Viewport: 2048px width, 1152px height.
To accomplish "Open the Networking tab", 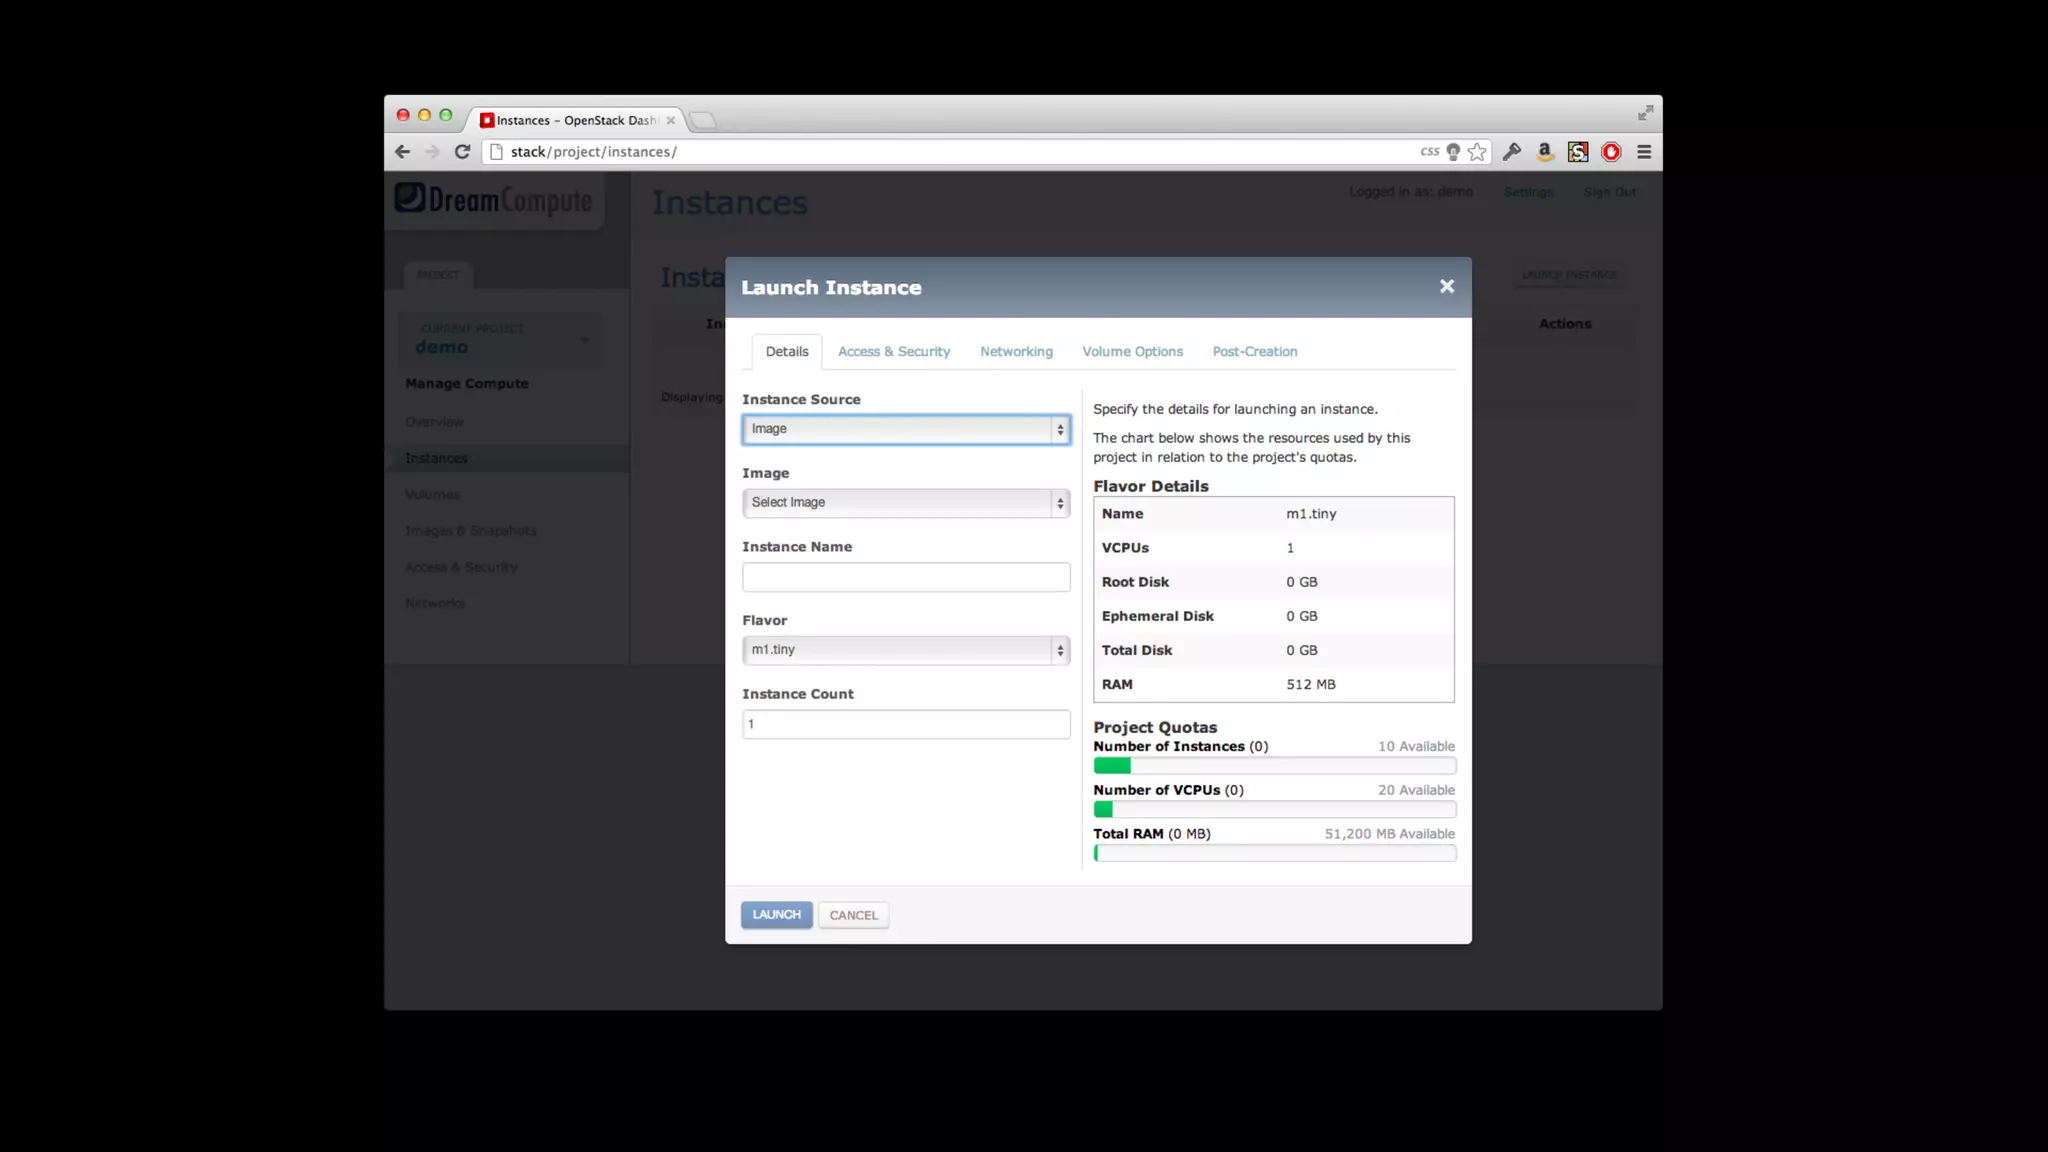I will pos(1016,352).
